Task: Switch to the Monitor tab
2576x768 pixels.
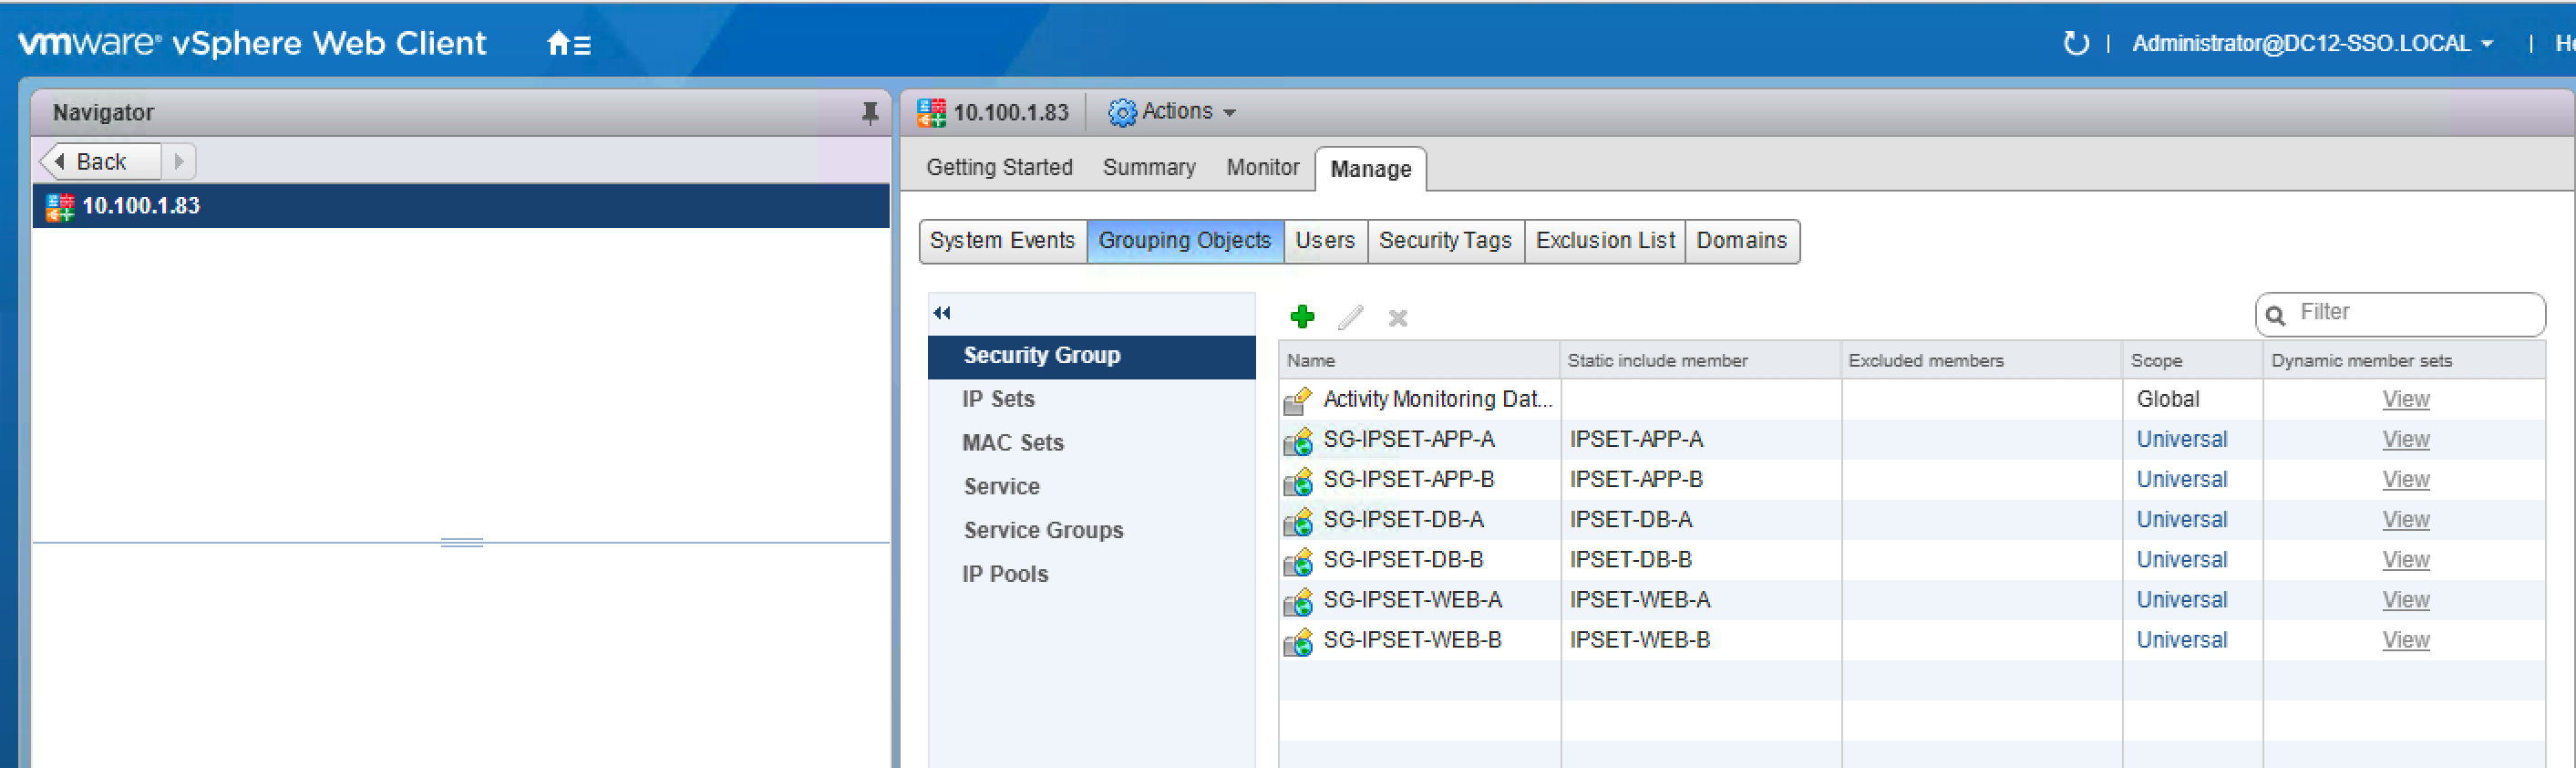Action: point(1262,168)
